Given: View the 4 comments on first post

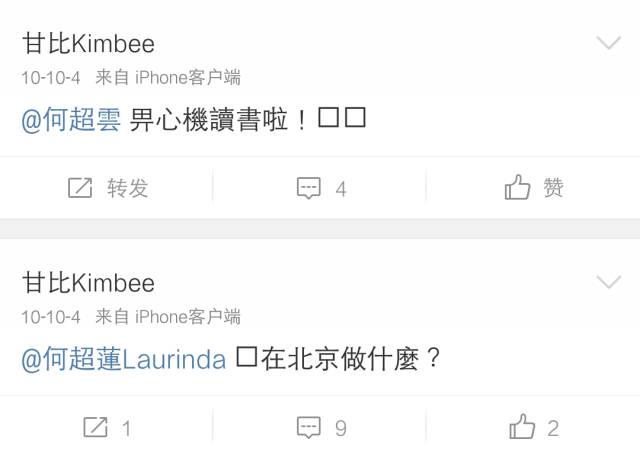Looking at the screenshot, I should pyautogui.click(x=341, y=189).
